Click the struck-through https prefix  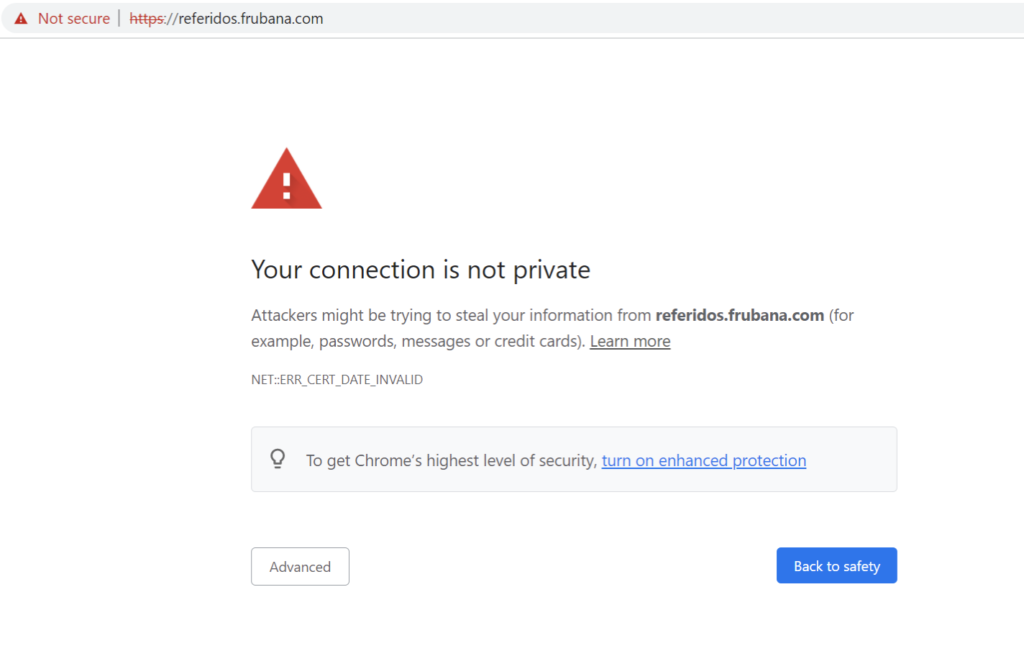147,19
